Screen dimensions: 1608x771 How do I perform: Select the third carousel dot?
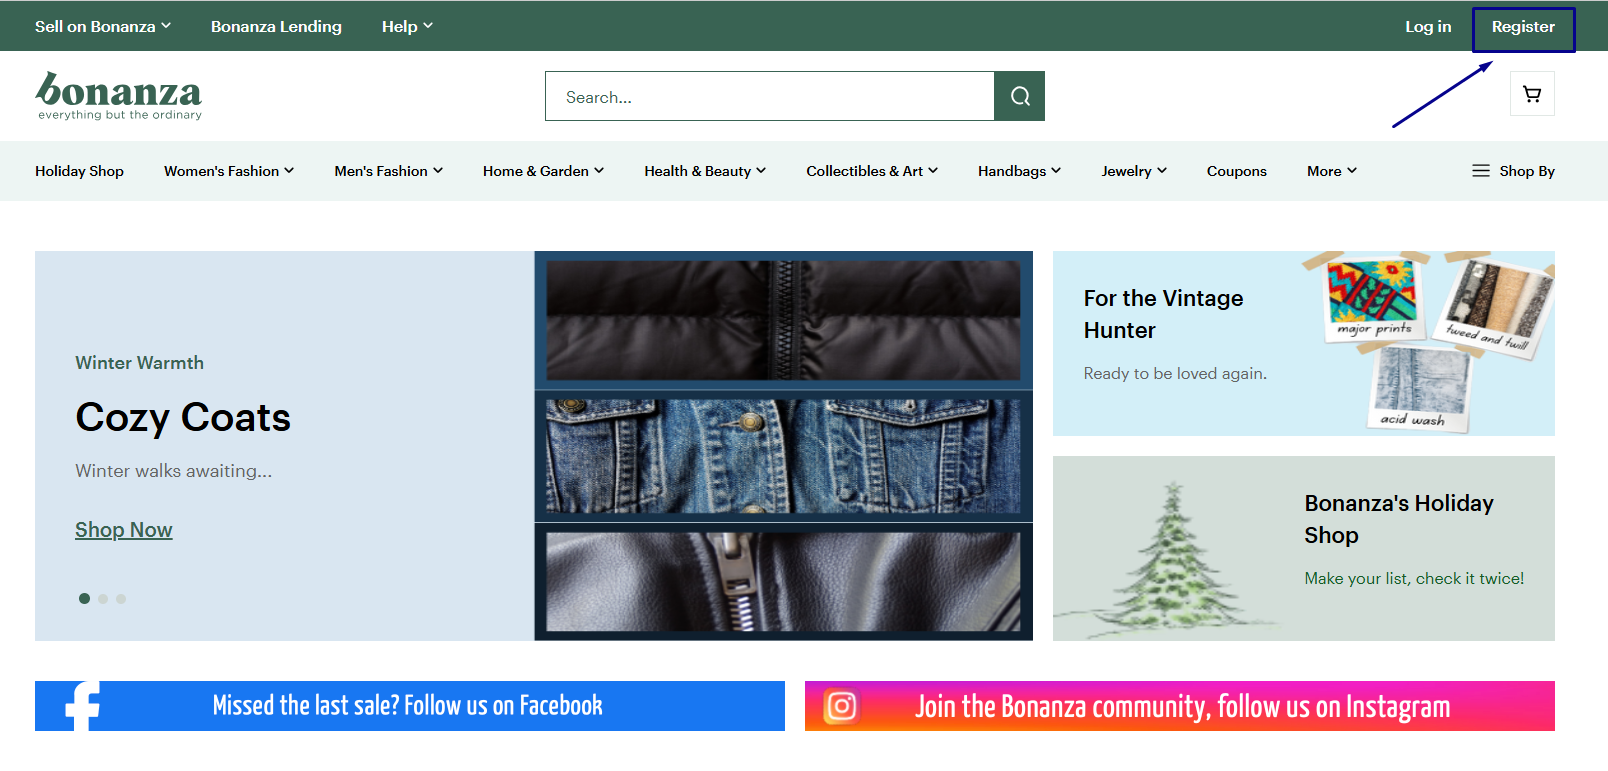point(121,599)
